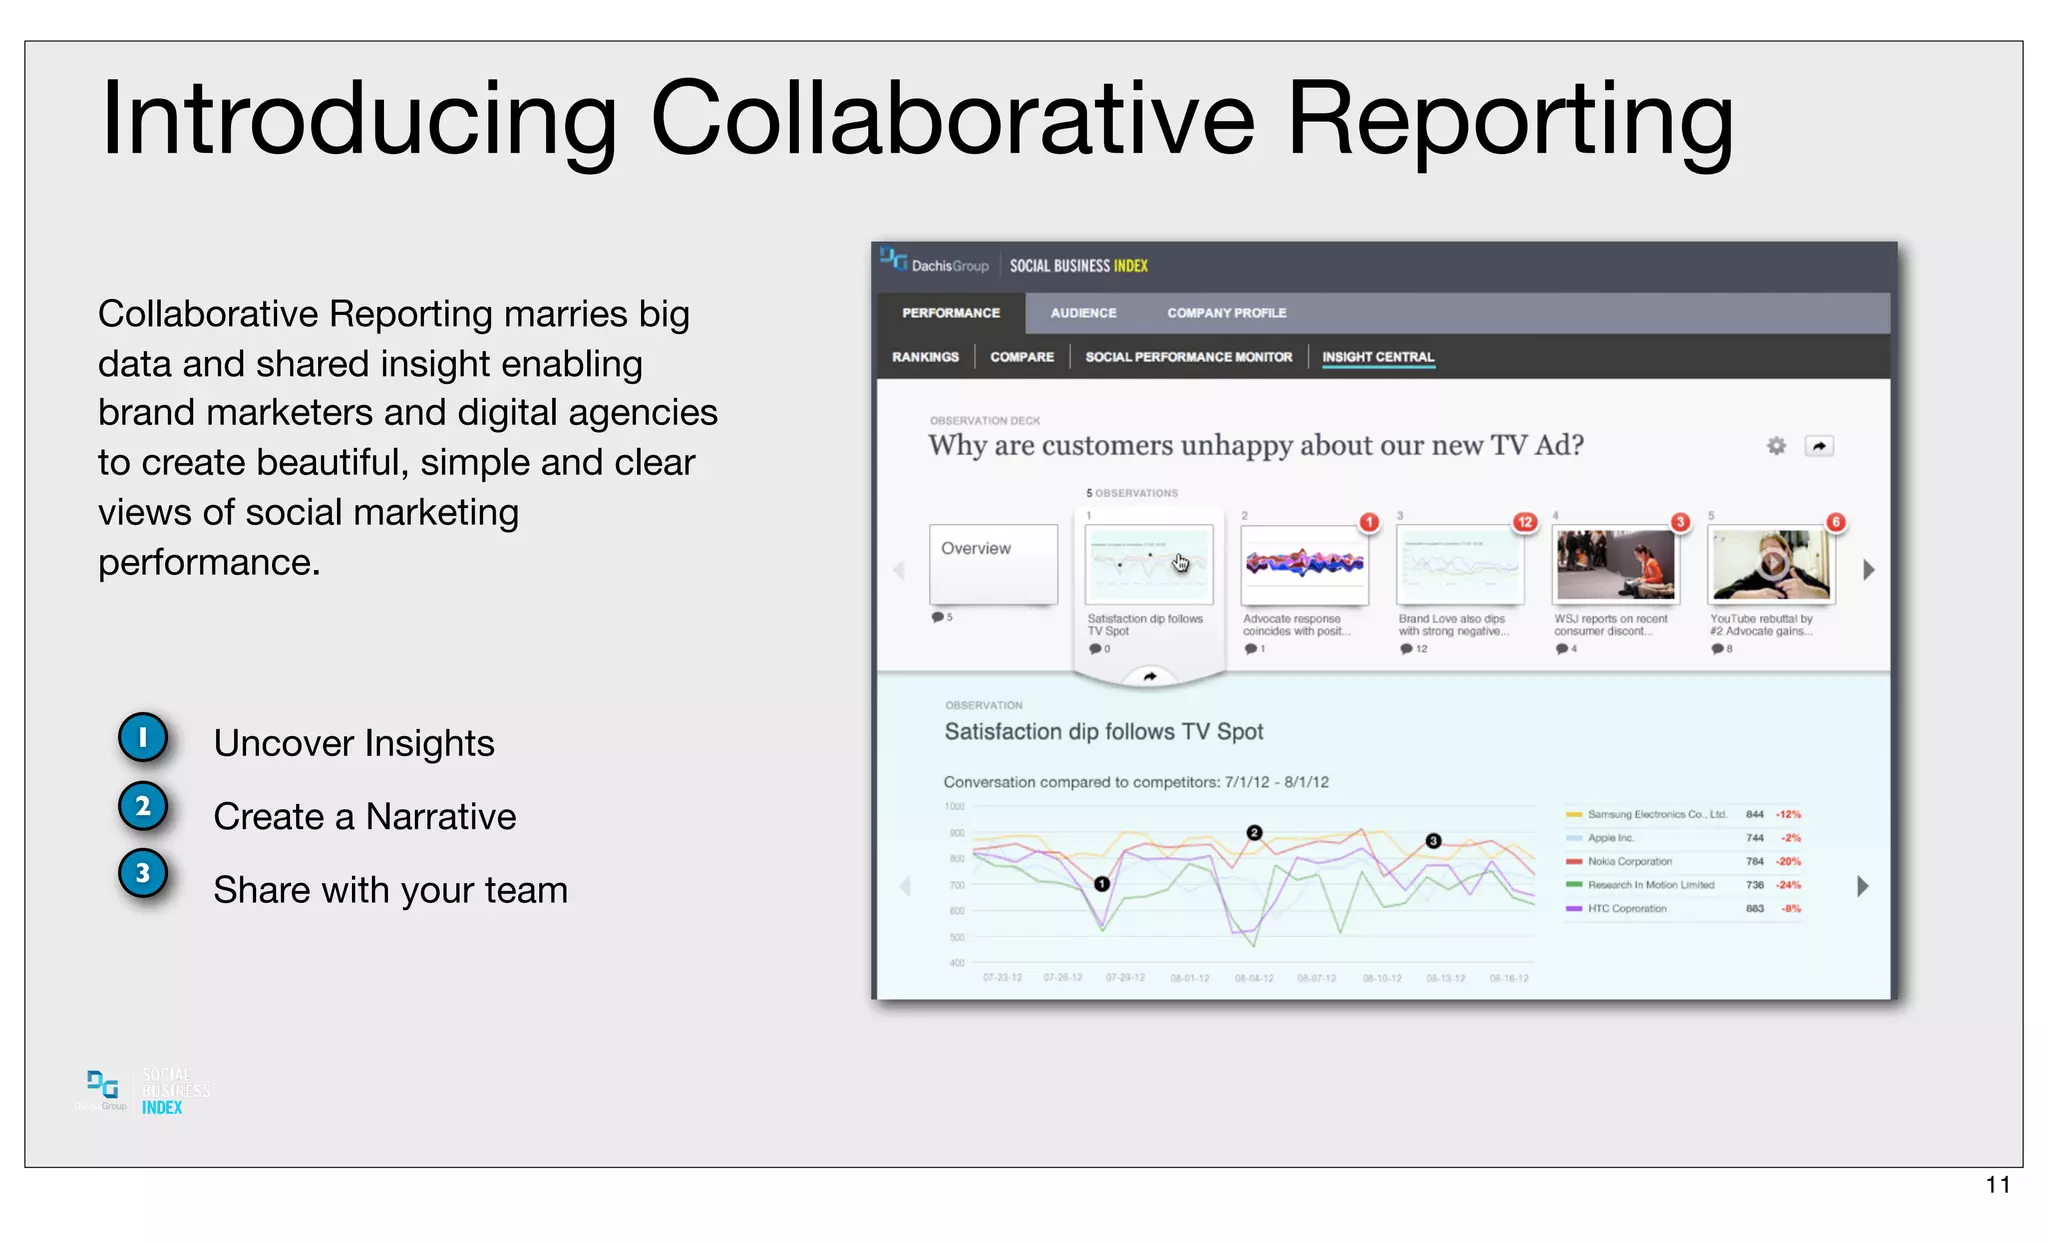Image resolution: width=2048 pixels, height=1243 pixels.
Task: Click chart annotation marker 2
Action: coord(1254,833)
